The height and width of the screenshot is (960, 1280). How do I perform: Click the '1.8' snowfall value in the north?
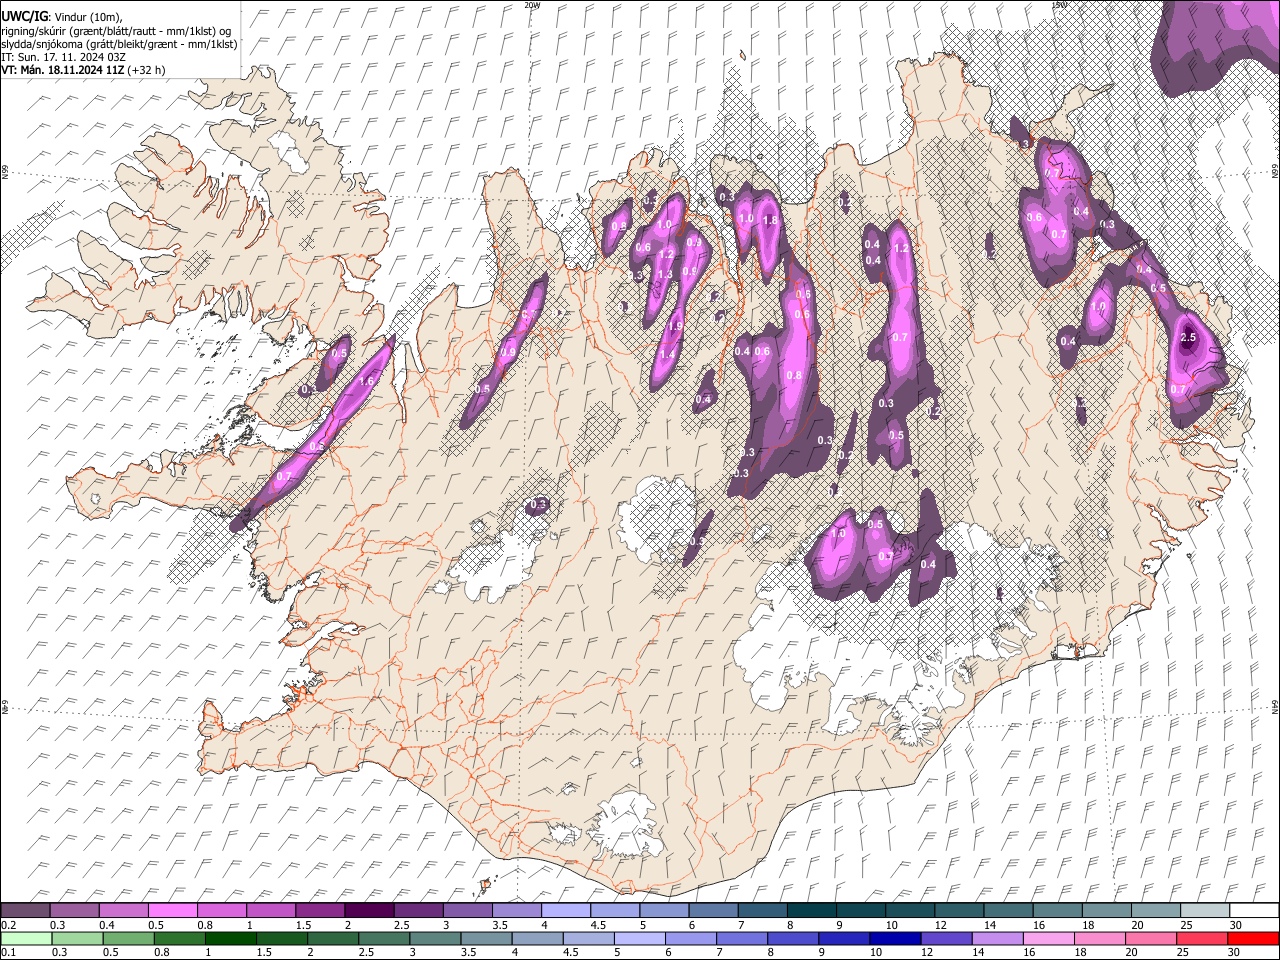point(770,220)
